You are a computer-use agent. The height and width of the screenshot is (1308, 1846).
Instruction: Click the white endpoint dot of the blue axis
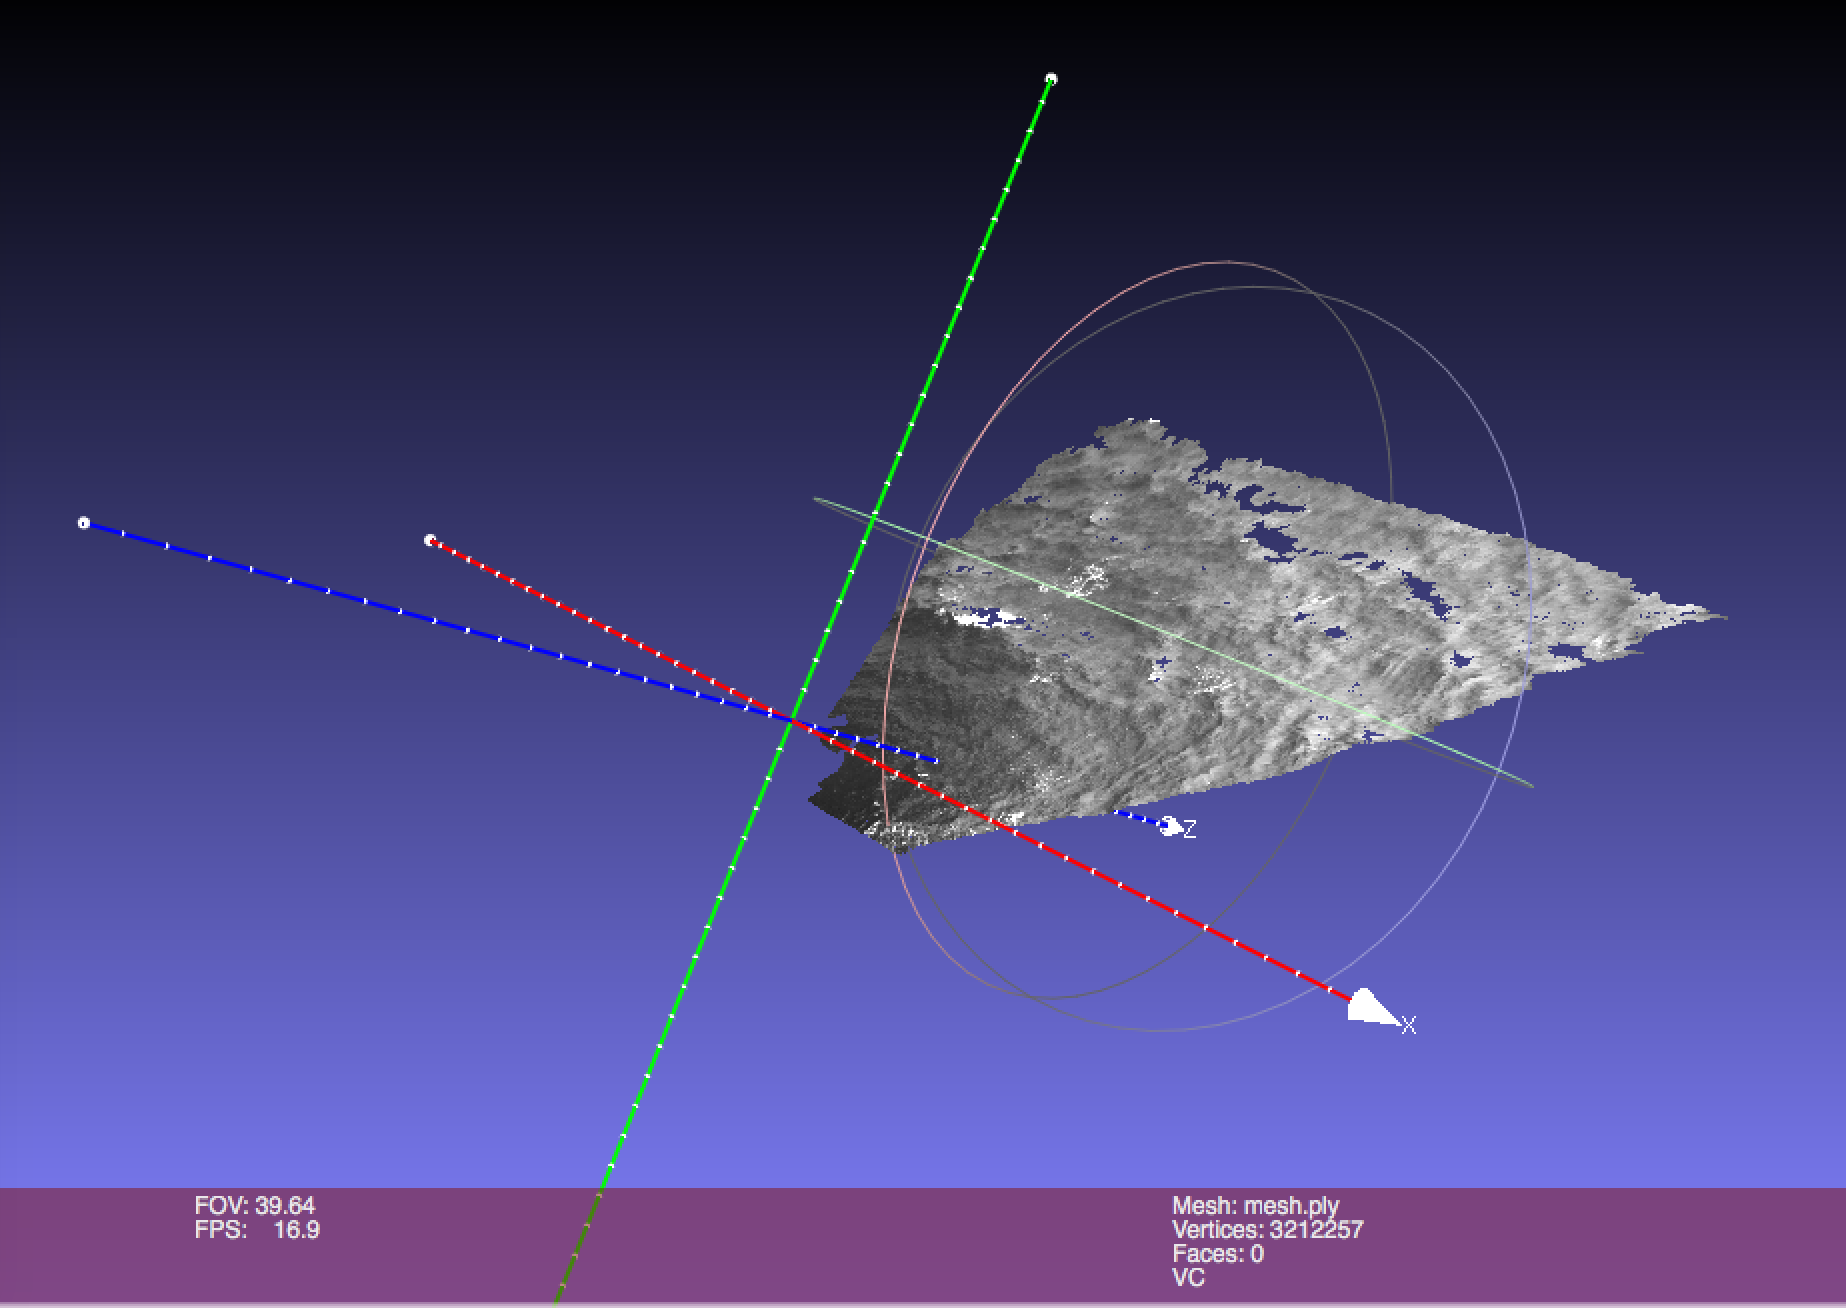point(84,523)
